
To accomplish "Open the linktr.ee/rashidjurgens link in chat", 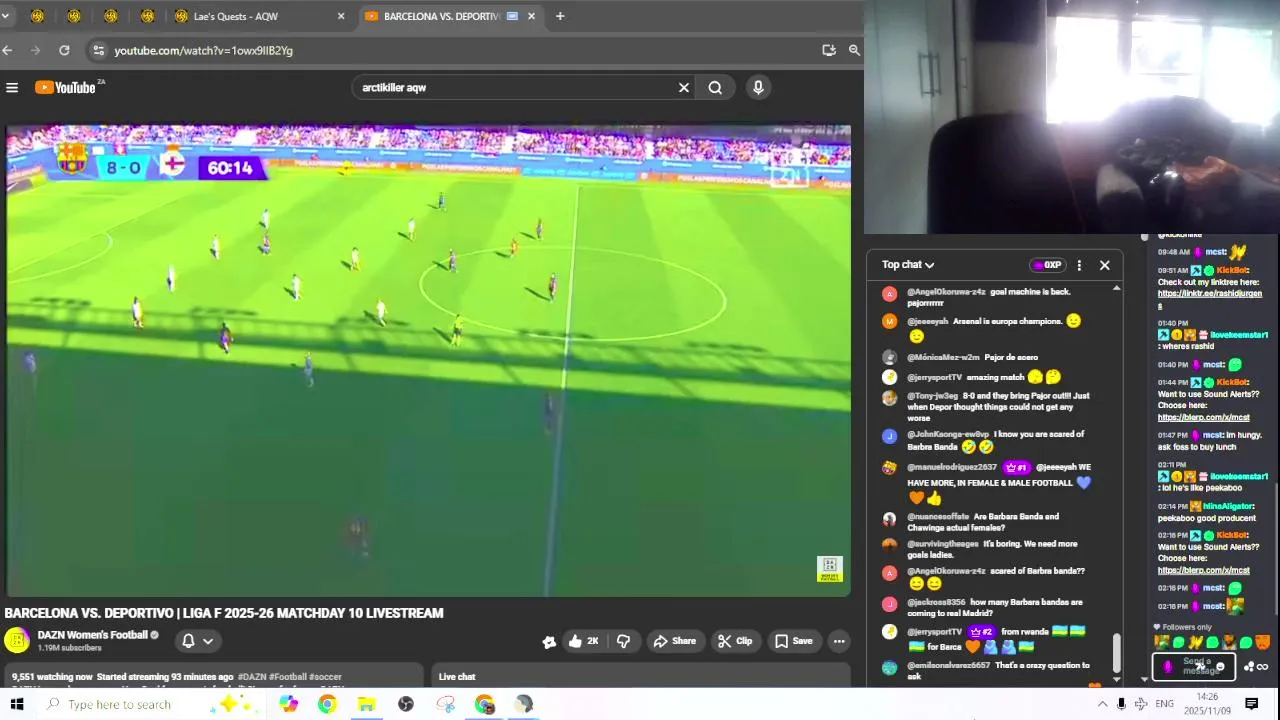I will tap(1209, 299).
